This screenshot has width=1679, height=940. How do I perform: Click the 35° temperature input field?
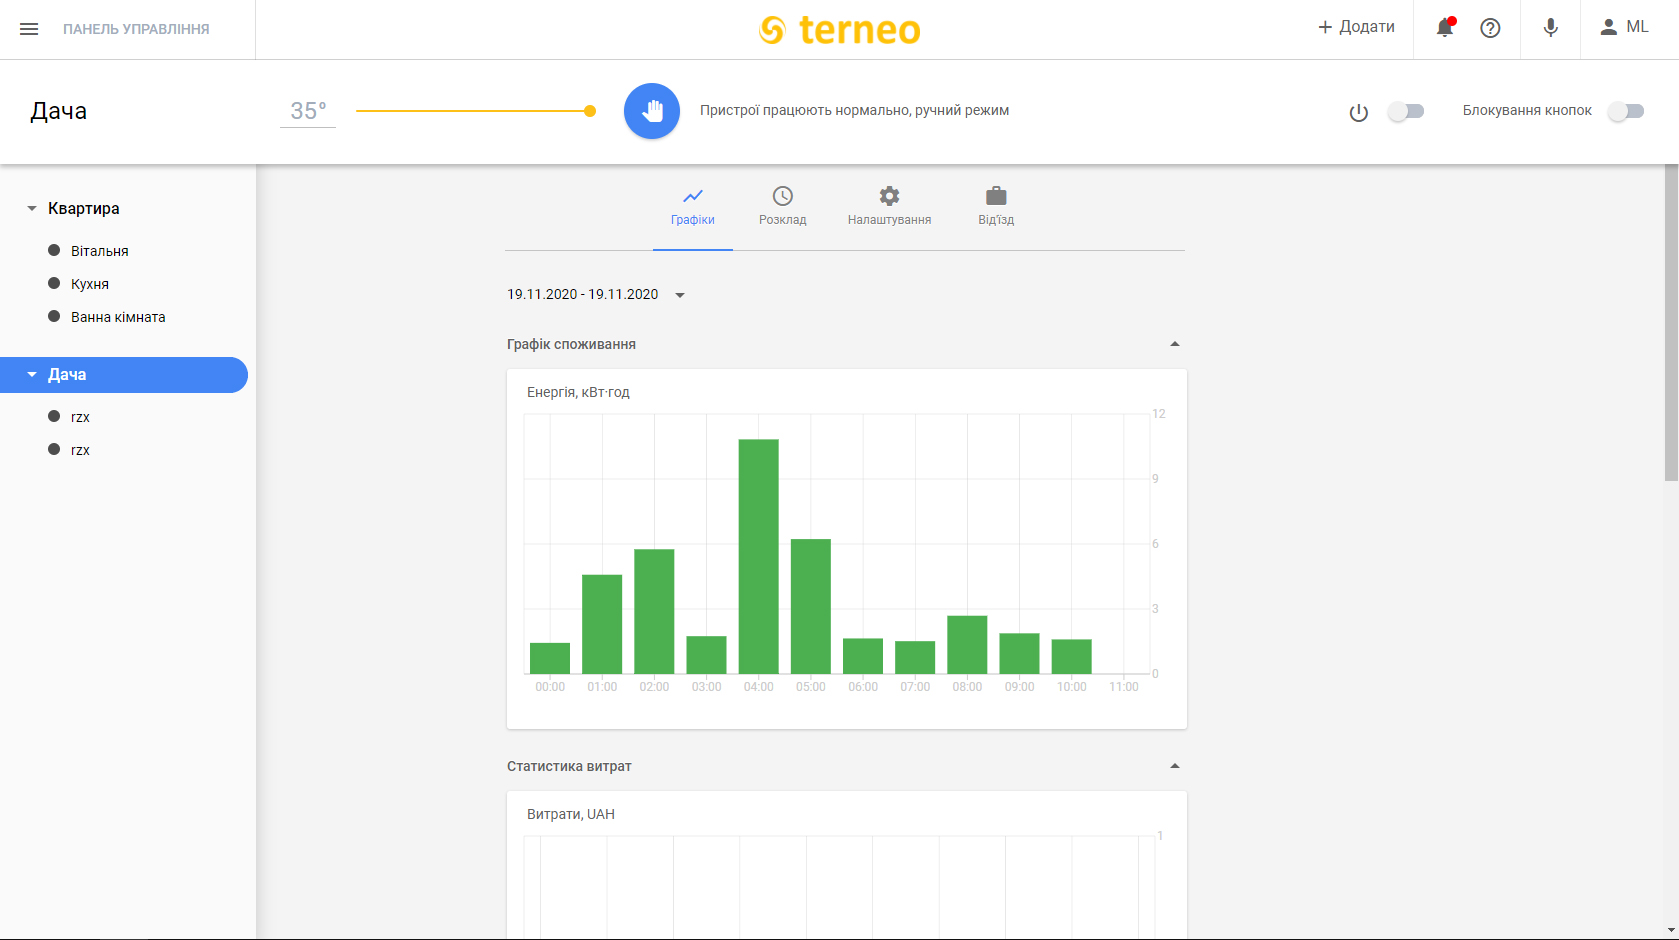pyautogui.click(x=308, y=111)
